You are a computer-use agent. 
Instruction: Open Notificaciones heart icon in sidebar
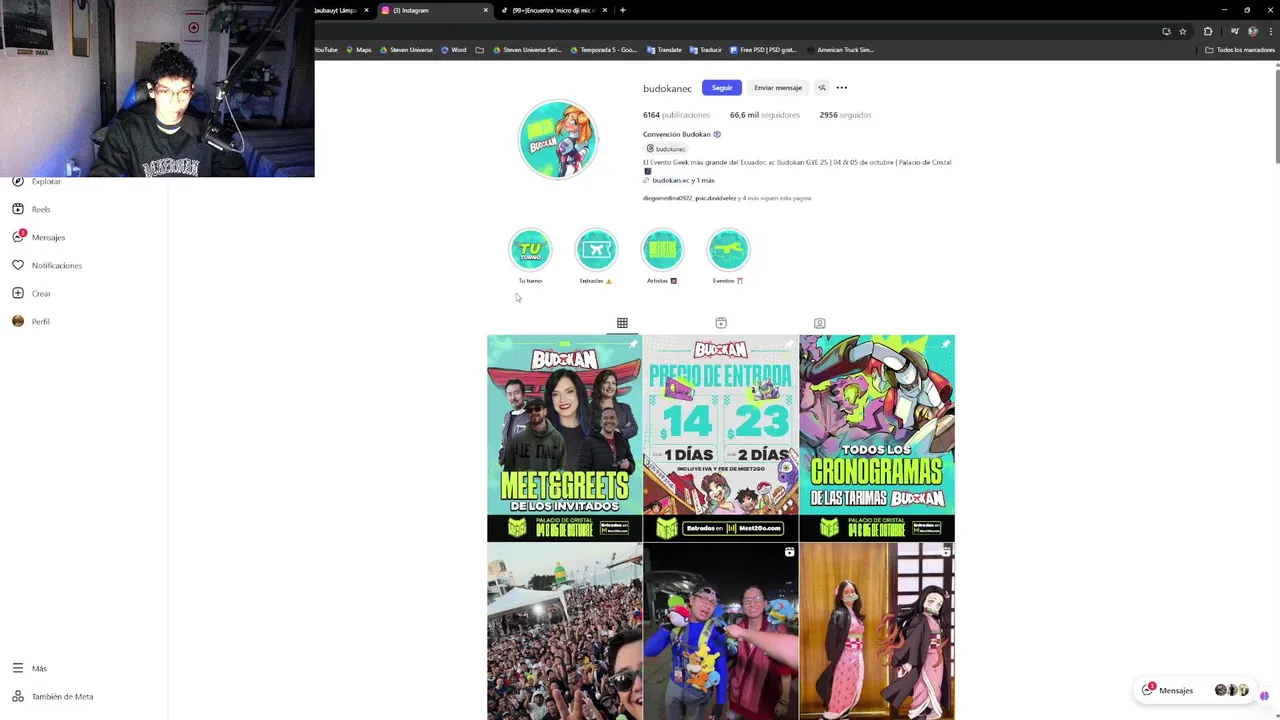point(18,265)
